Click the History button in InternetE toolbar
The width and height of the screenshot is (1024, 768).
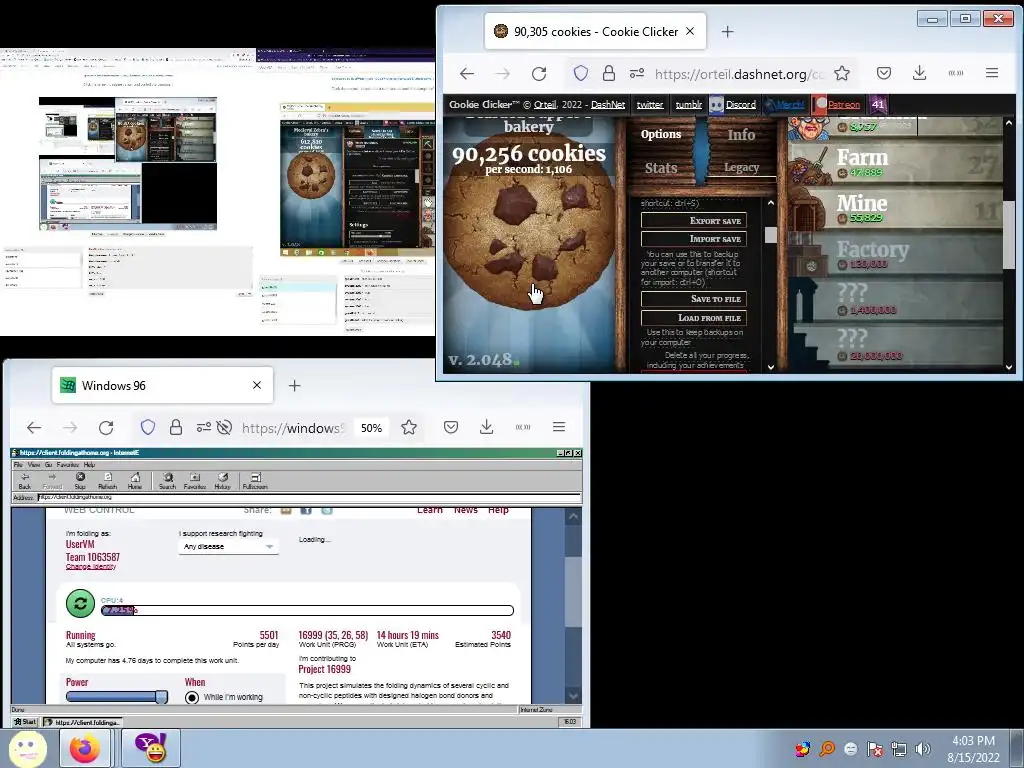223,481
